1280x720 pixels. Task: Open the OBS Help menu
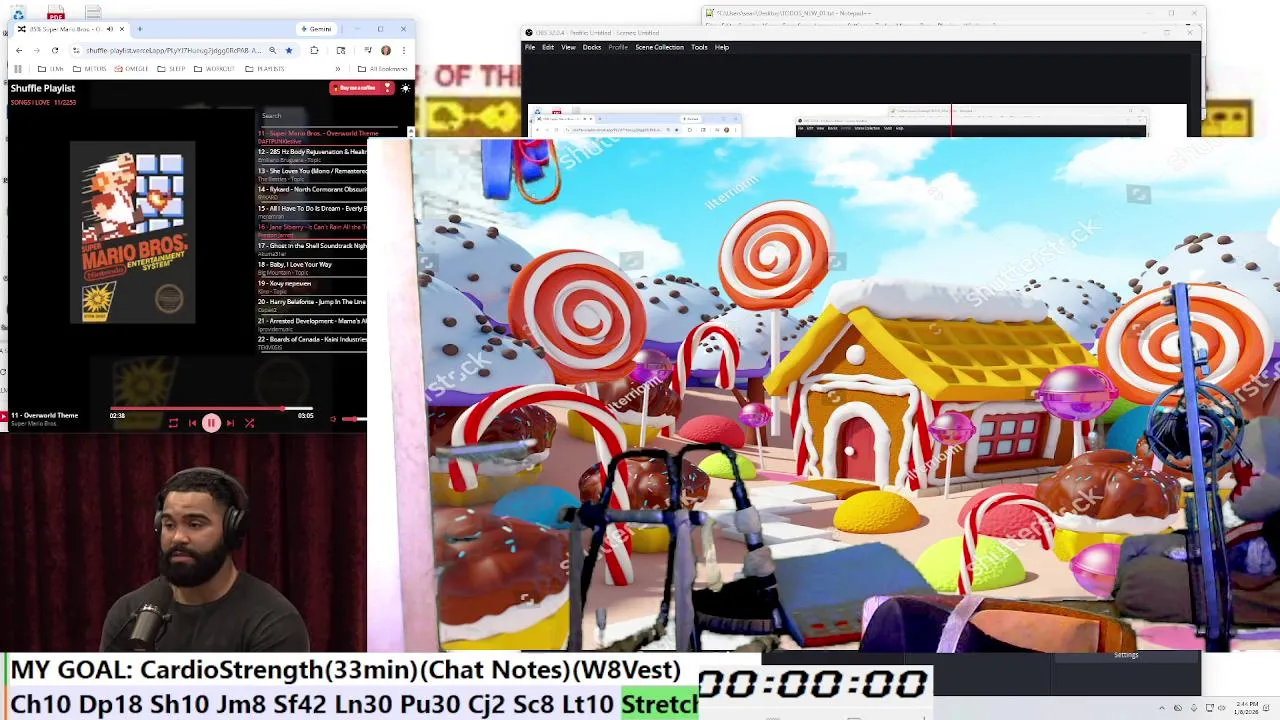(722, 47)
